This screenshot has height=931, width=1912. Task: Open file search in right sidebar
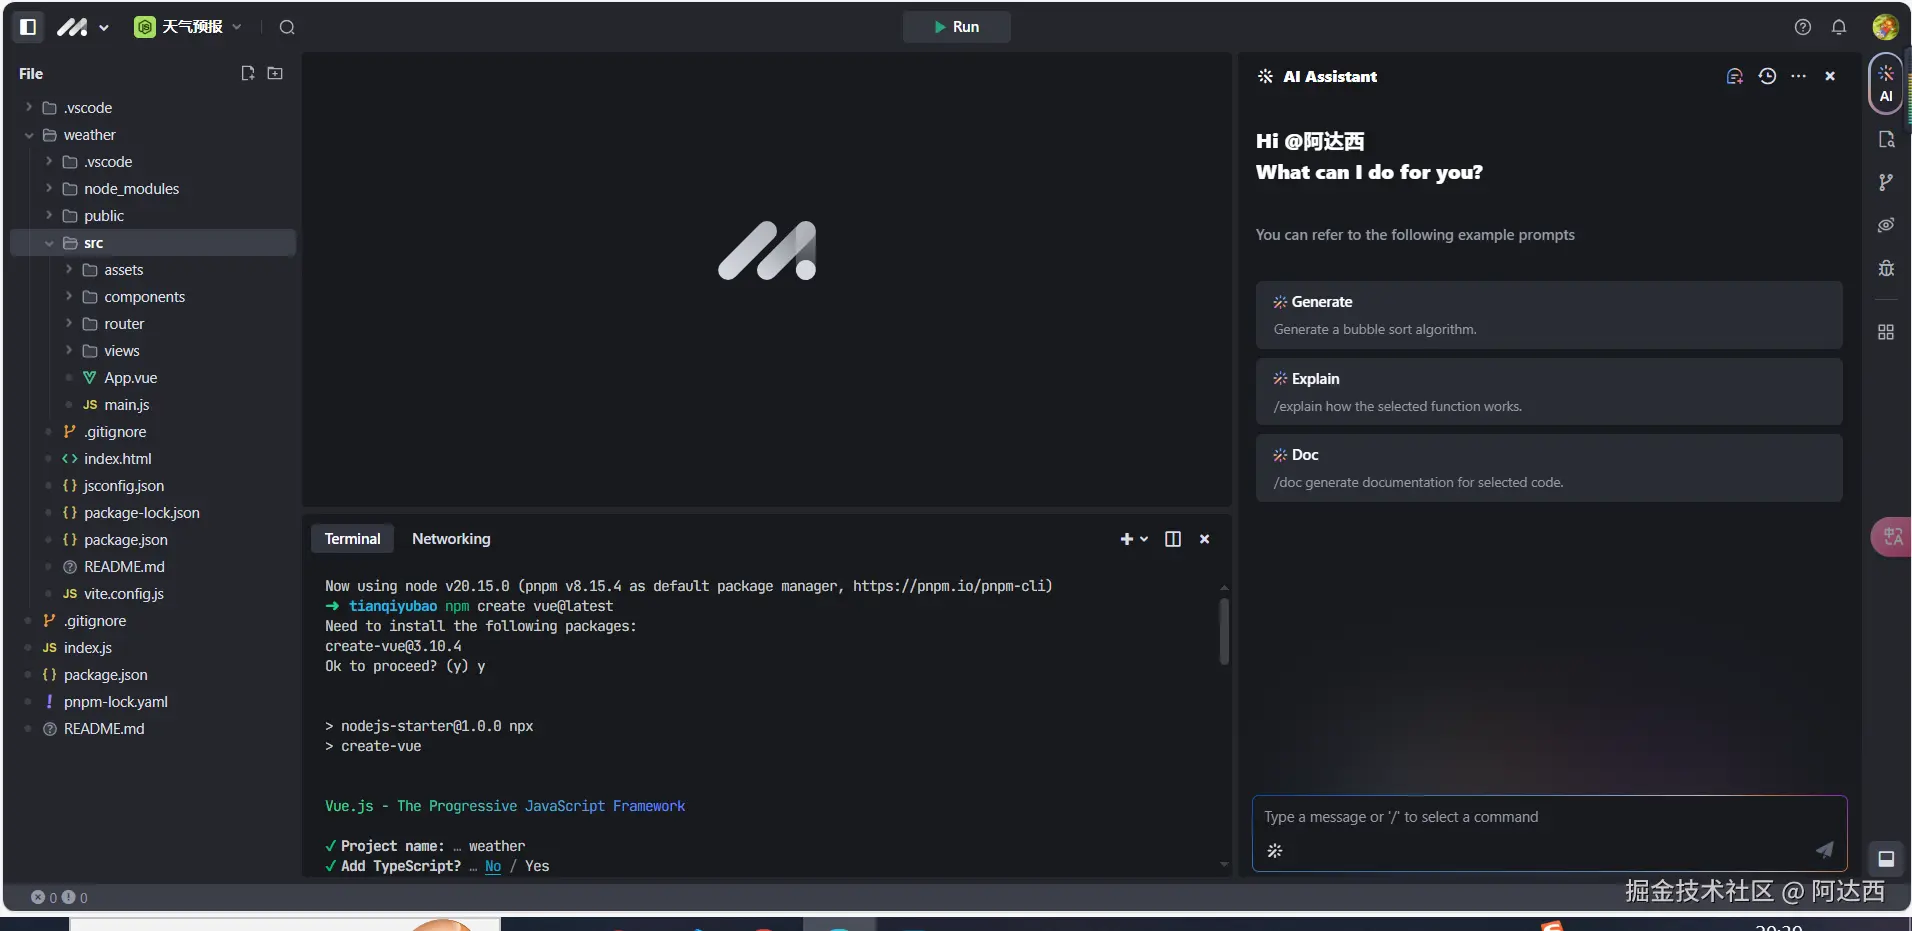(1886, 139)
